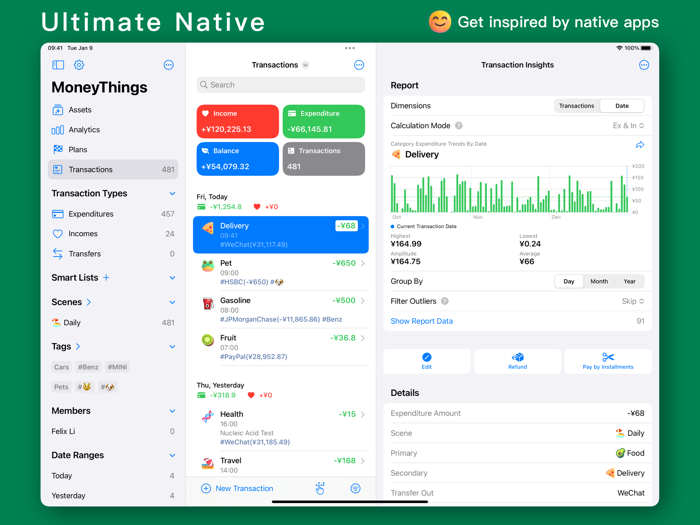700x525 pixels.
Task: Set Dimensions to Transactions
Action: tap(576, 106)
